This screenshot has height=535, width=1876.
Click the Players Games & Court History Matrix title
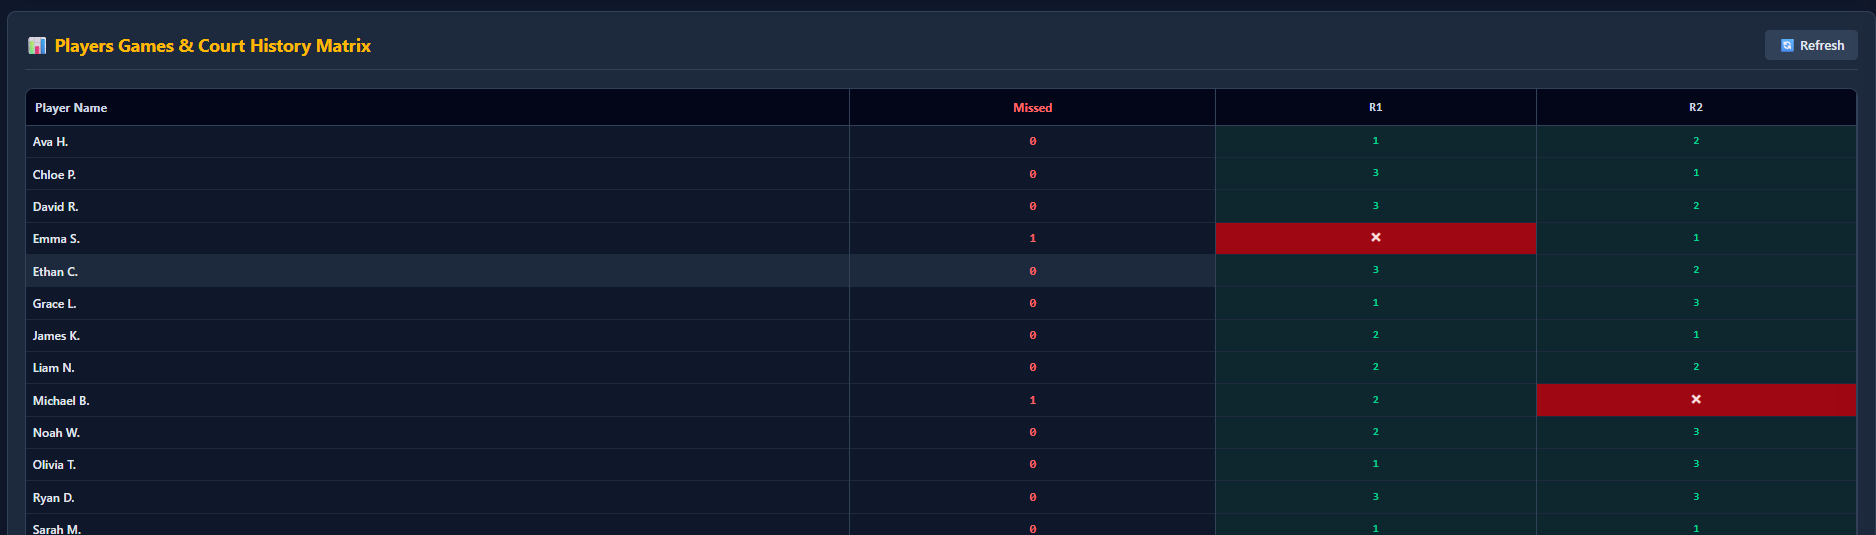[x=212, y=46]
